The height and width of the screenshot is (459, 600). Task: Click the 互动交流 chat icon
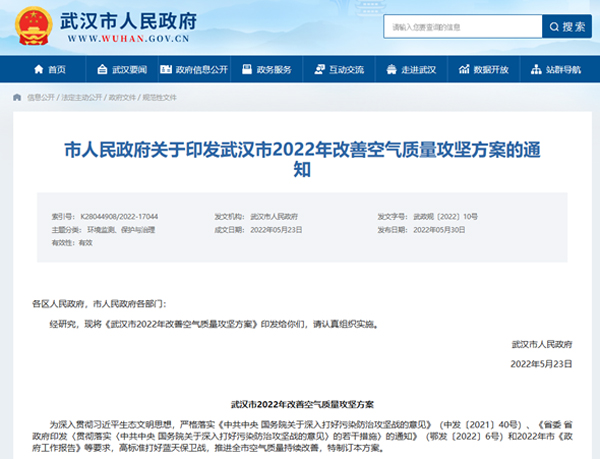pyautogui.click(x=320, y=69)
